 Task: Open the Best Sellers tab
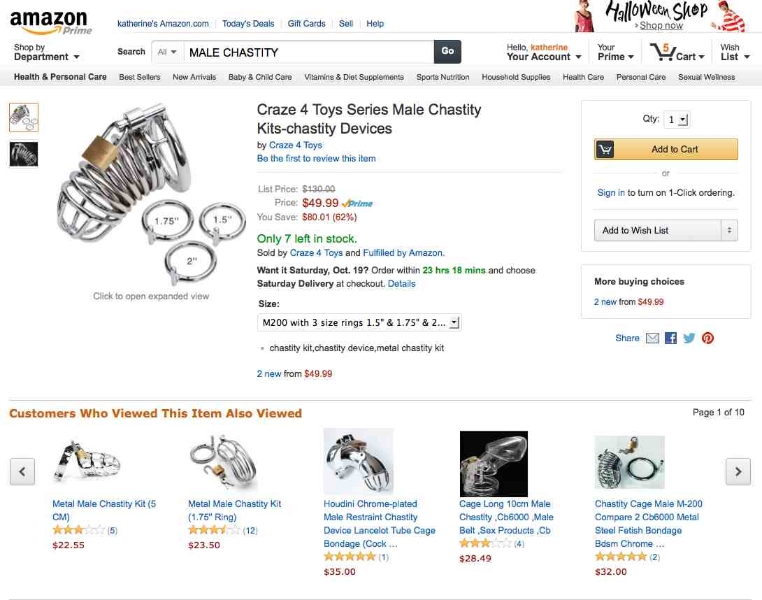coord(139,77)
